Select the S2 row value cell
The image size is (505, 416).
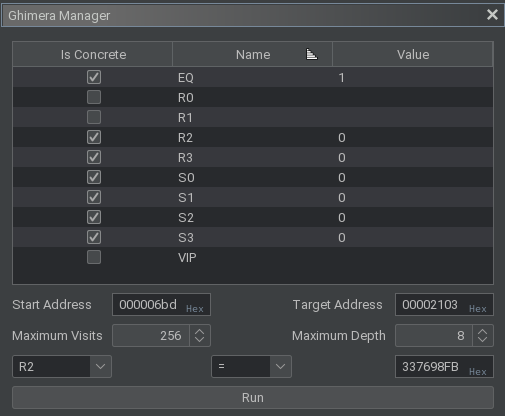click(413, 217)
